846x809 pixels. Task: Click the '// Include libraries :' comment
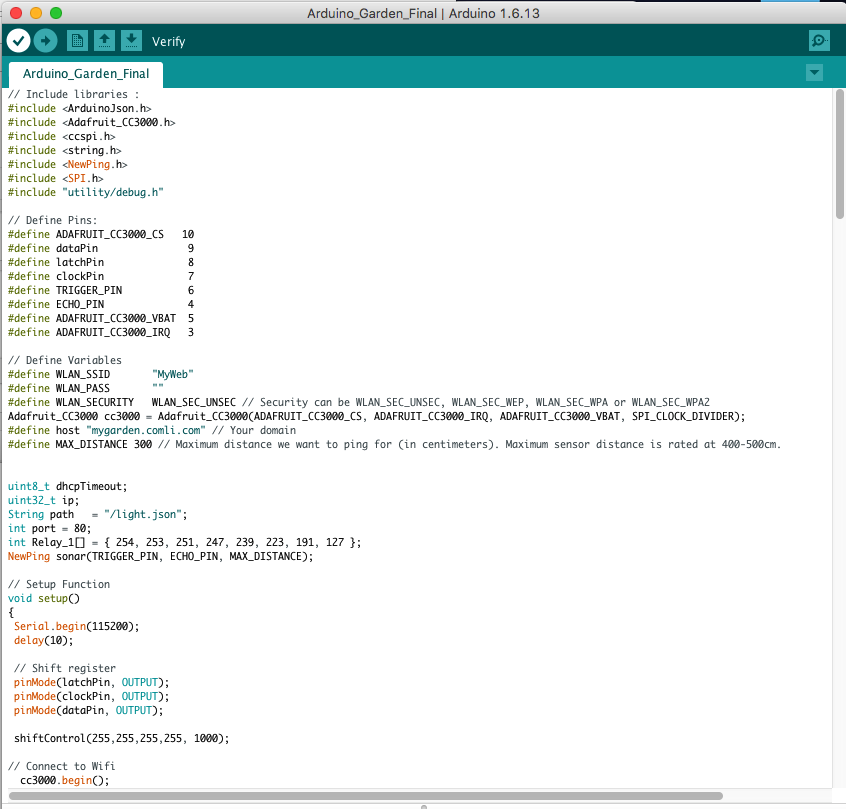[x=73, y=94]
